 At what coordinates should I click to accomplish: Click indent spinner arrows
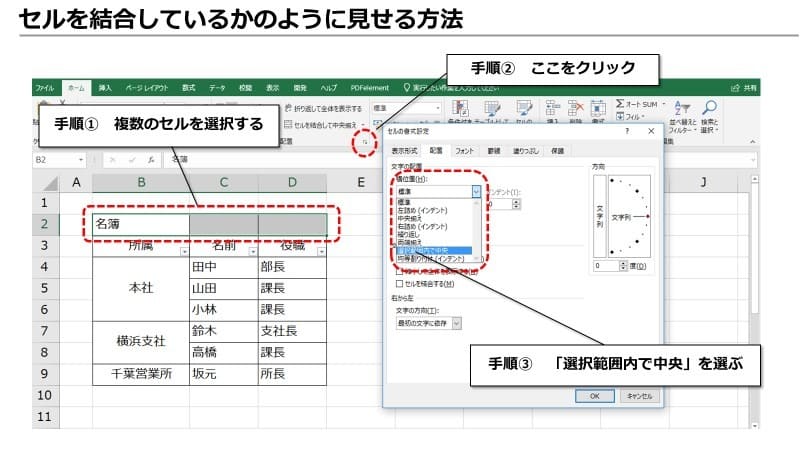[x=516, y=204]
